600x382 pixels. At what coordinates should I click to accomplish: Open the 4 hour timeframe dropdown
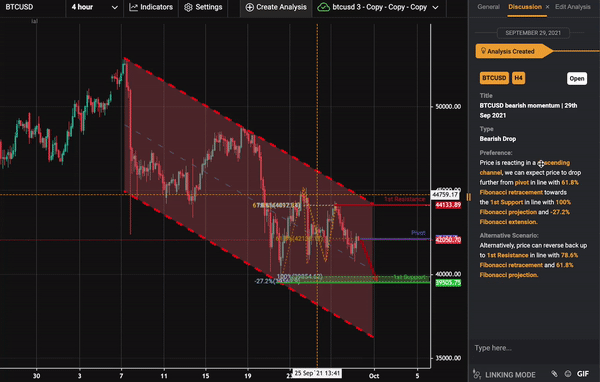pos(94,7)
